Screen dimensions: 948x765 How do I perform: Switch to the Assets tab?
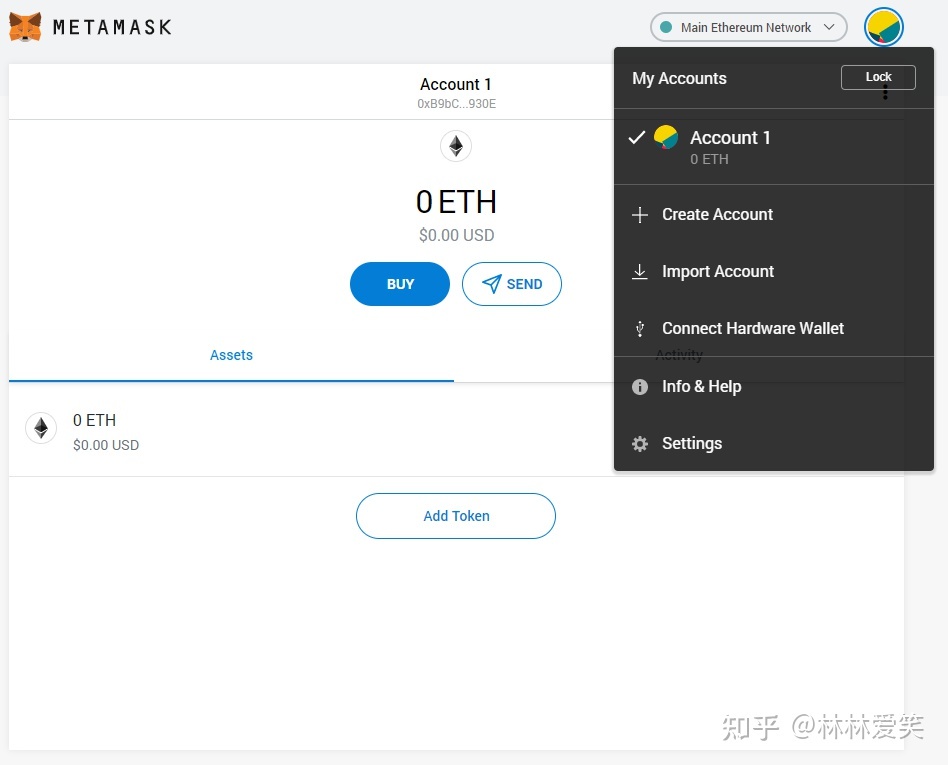coord(231,356)
